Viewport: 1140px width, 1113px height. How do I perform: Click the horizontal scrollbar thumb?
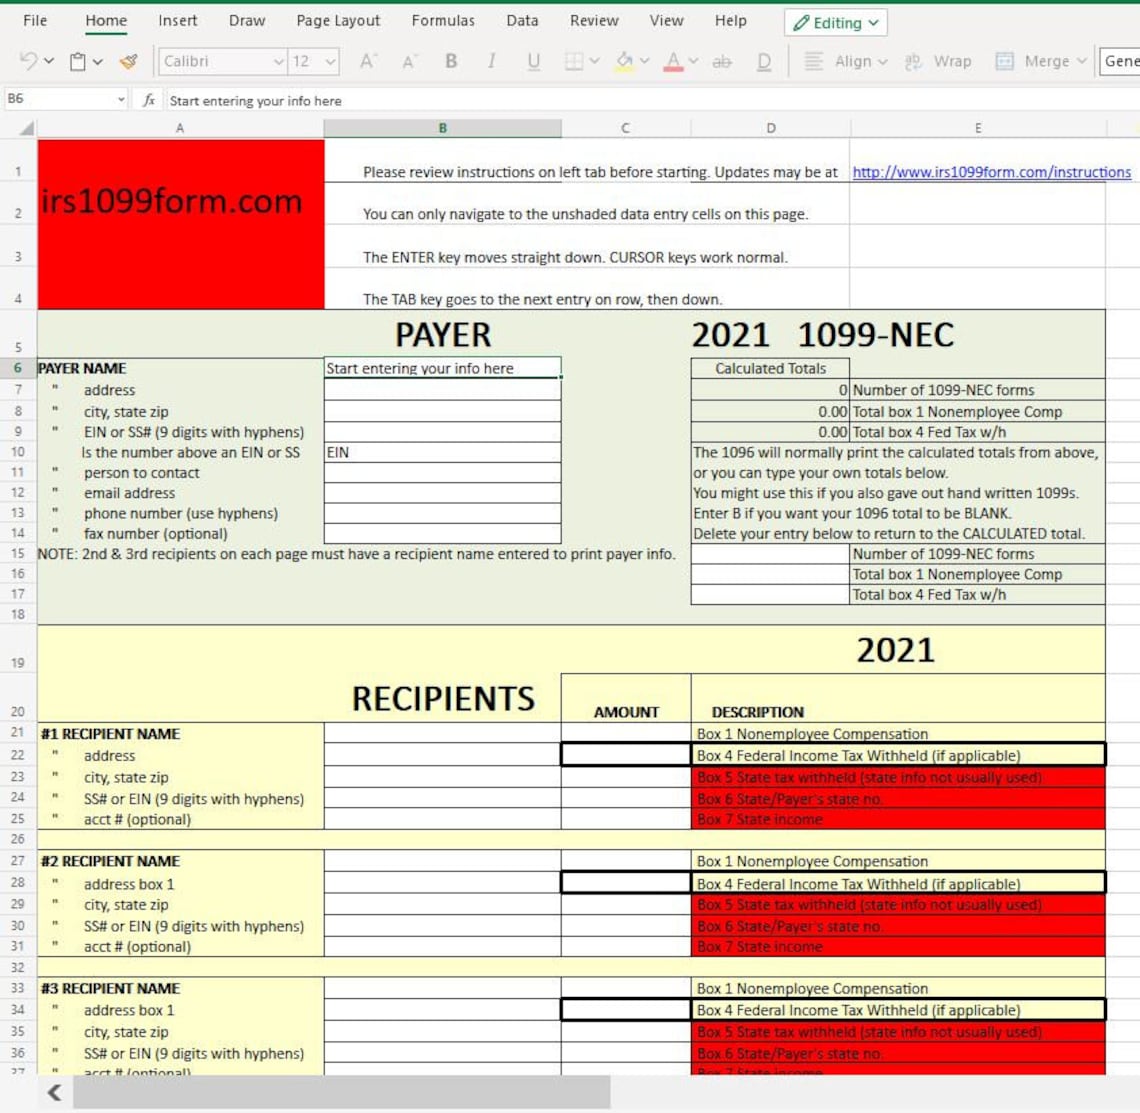[x=342, y=1093]
